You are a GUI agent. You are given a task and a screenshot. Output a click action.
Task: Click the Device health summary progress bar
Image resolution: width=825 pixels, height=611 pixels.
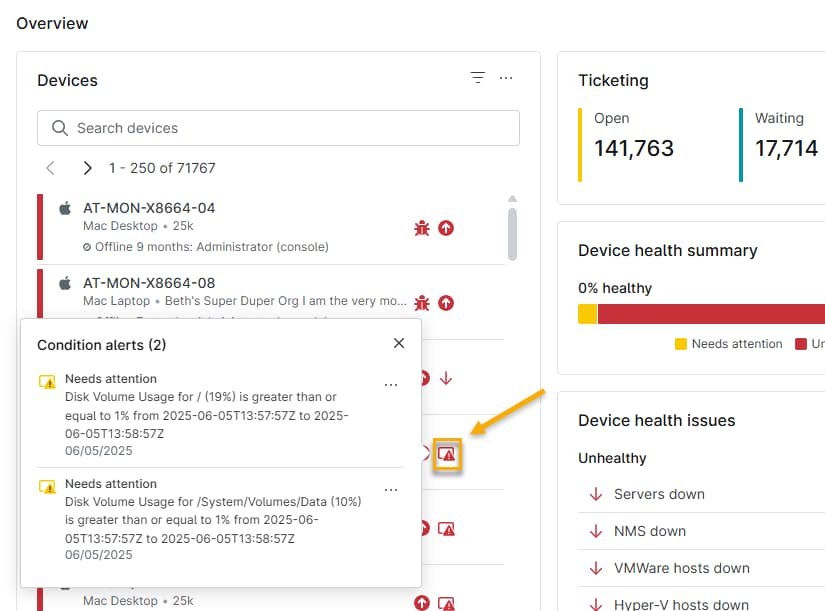[x=700, y=313]
